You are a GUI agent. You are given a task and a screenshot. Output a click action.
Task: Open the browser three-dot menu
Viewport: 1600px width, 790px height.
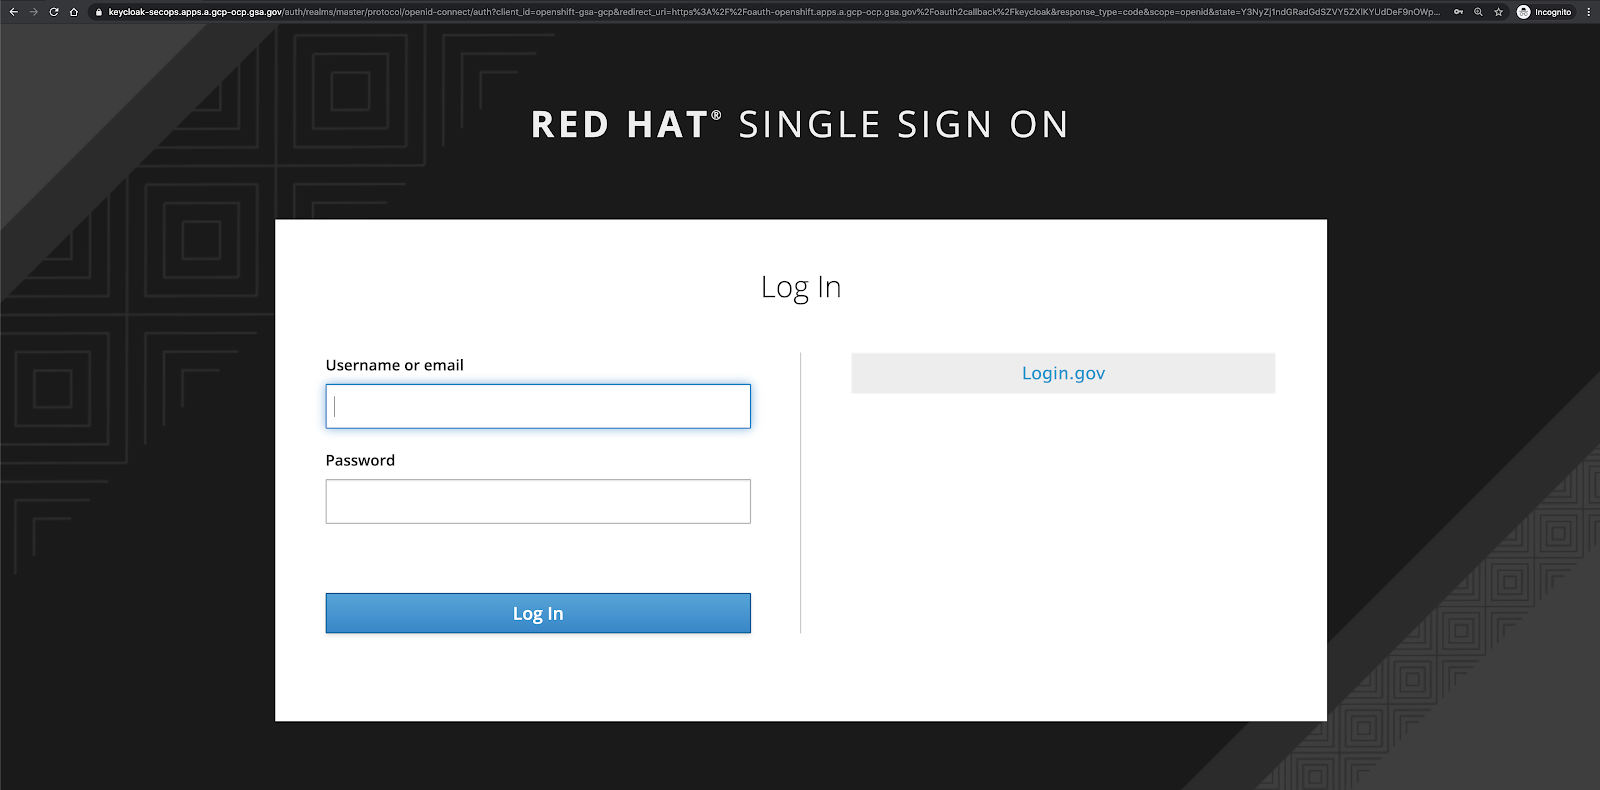pyautogui.click(x=1588, y=12)
